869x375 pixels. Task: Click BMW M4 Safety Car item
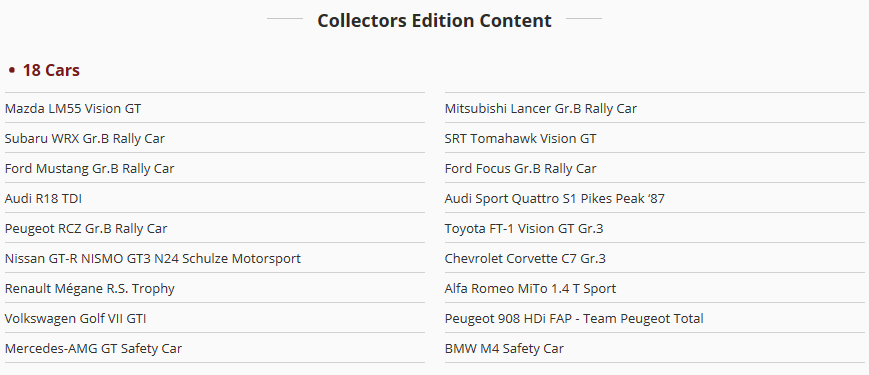[655, 348]
